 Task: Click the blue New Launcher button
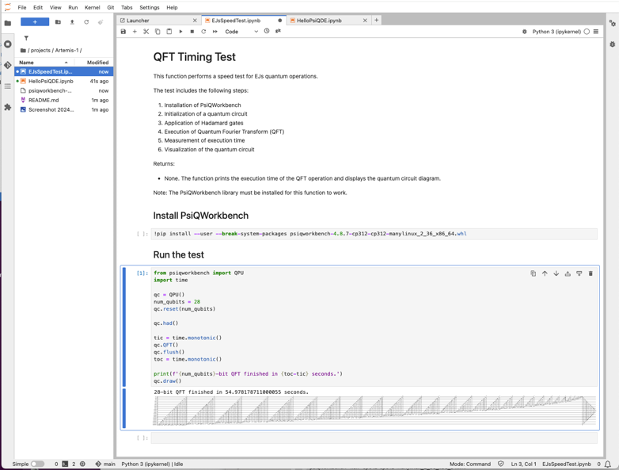[x=35, y=22]
